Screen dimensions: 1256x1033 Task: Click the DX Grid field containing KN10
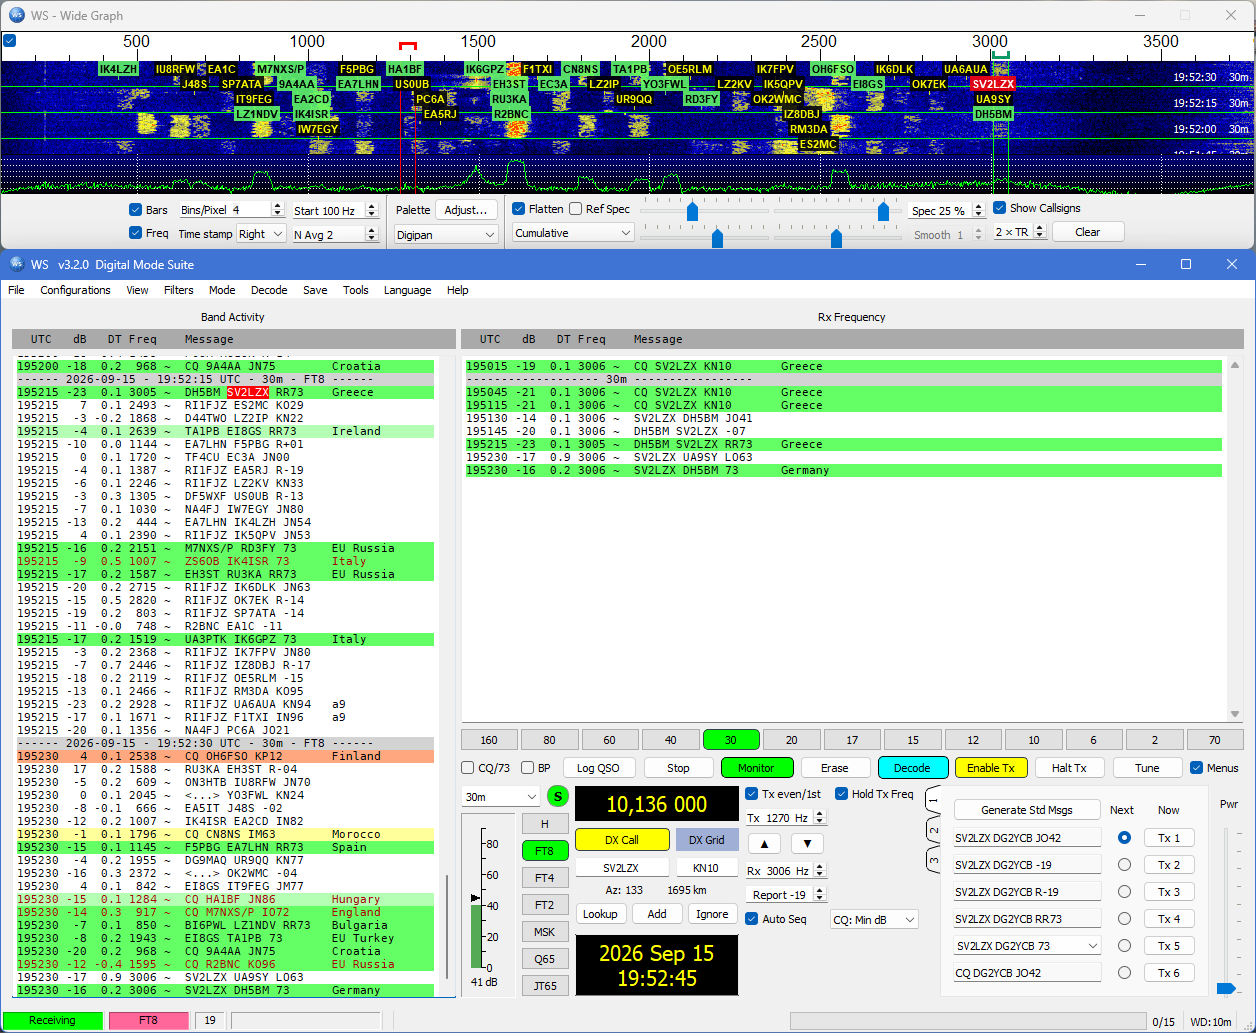(x=706, y=868)
